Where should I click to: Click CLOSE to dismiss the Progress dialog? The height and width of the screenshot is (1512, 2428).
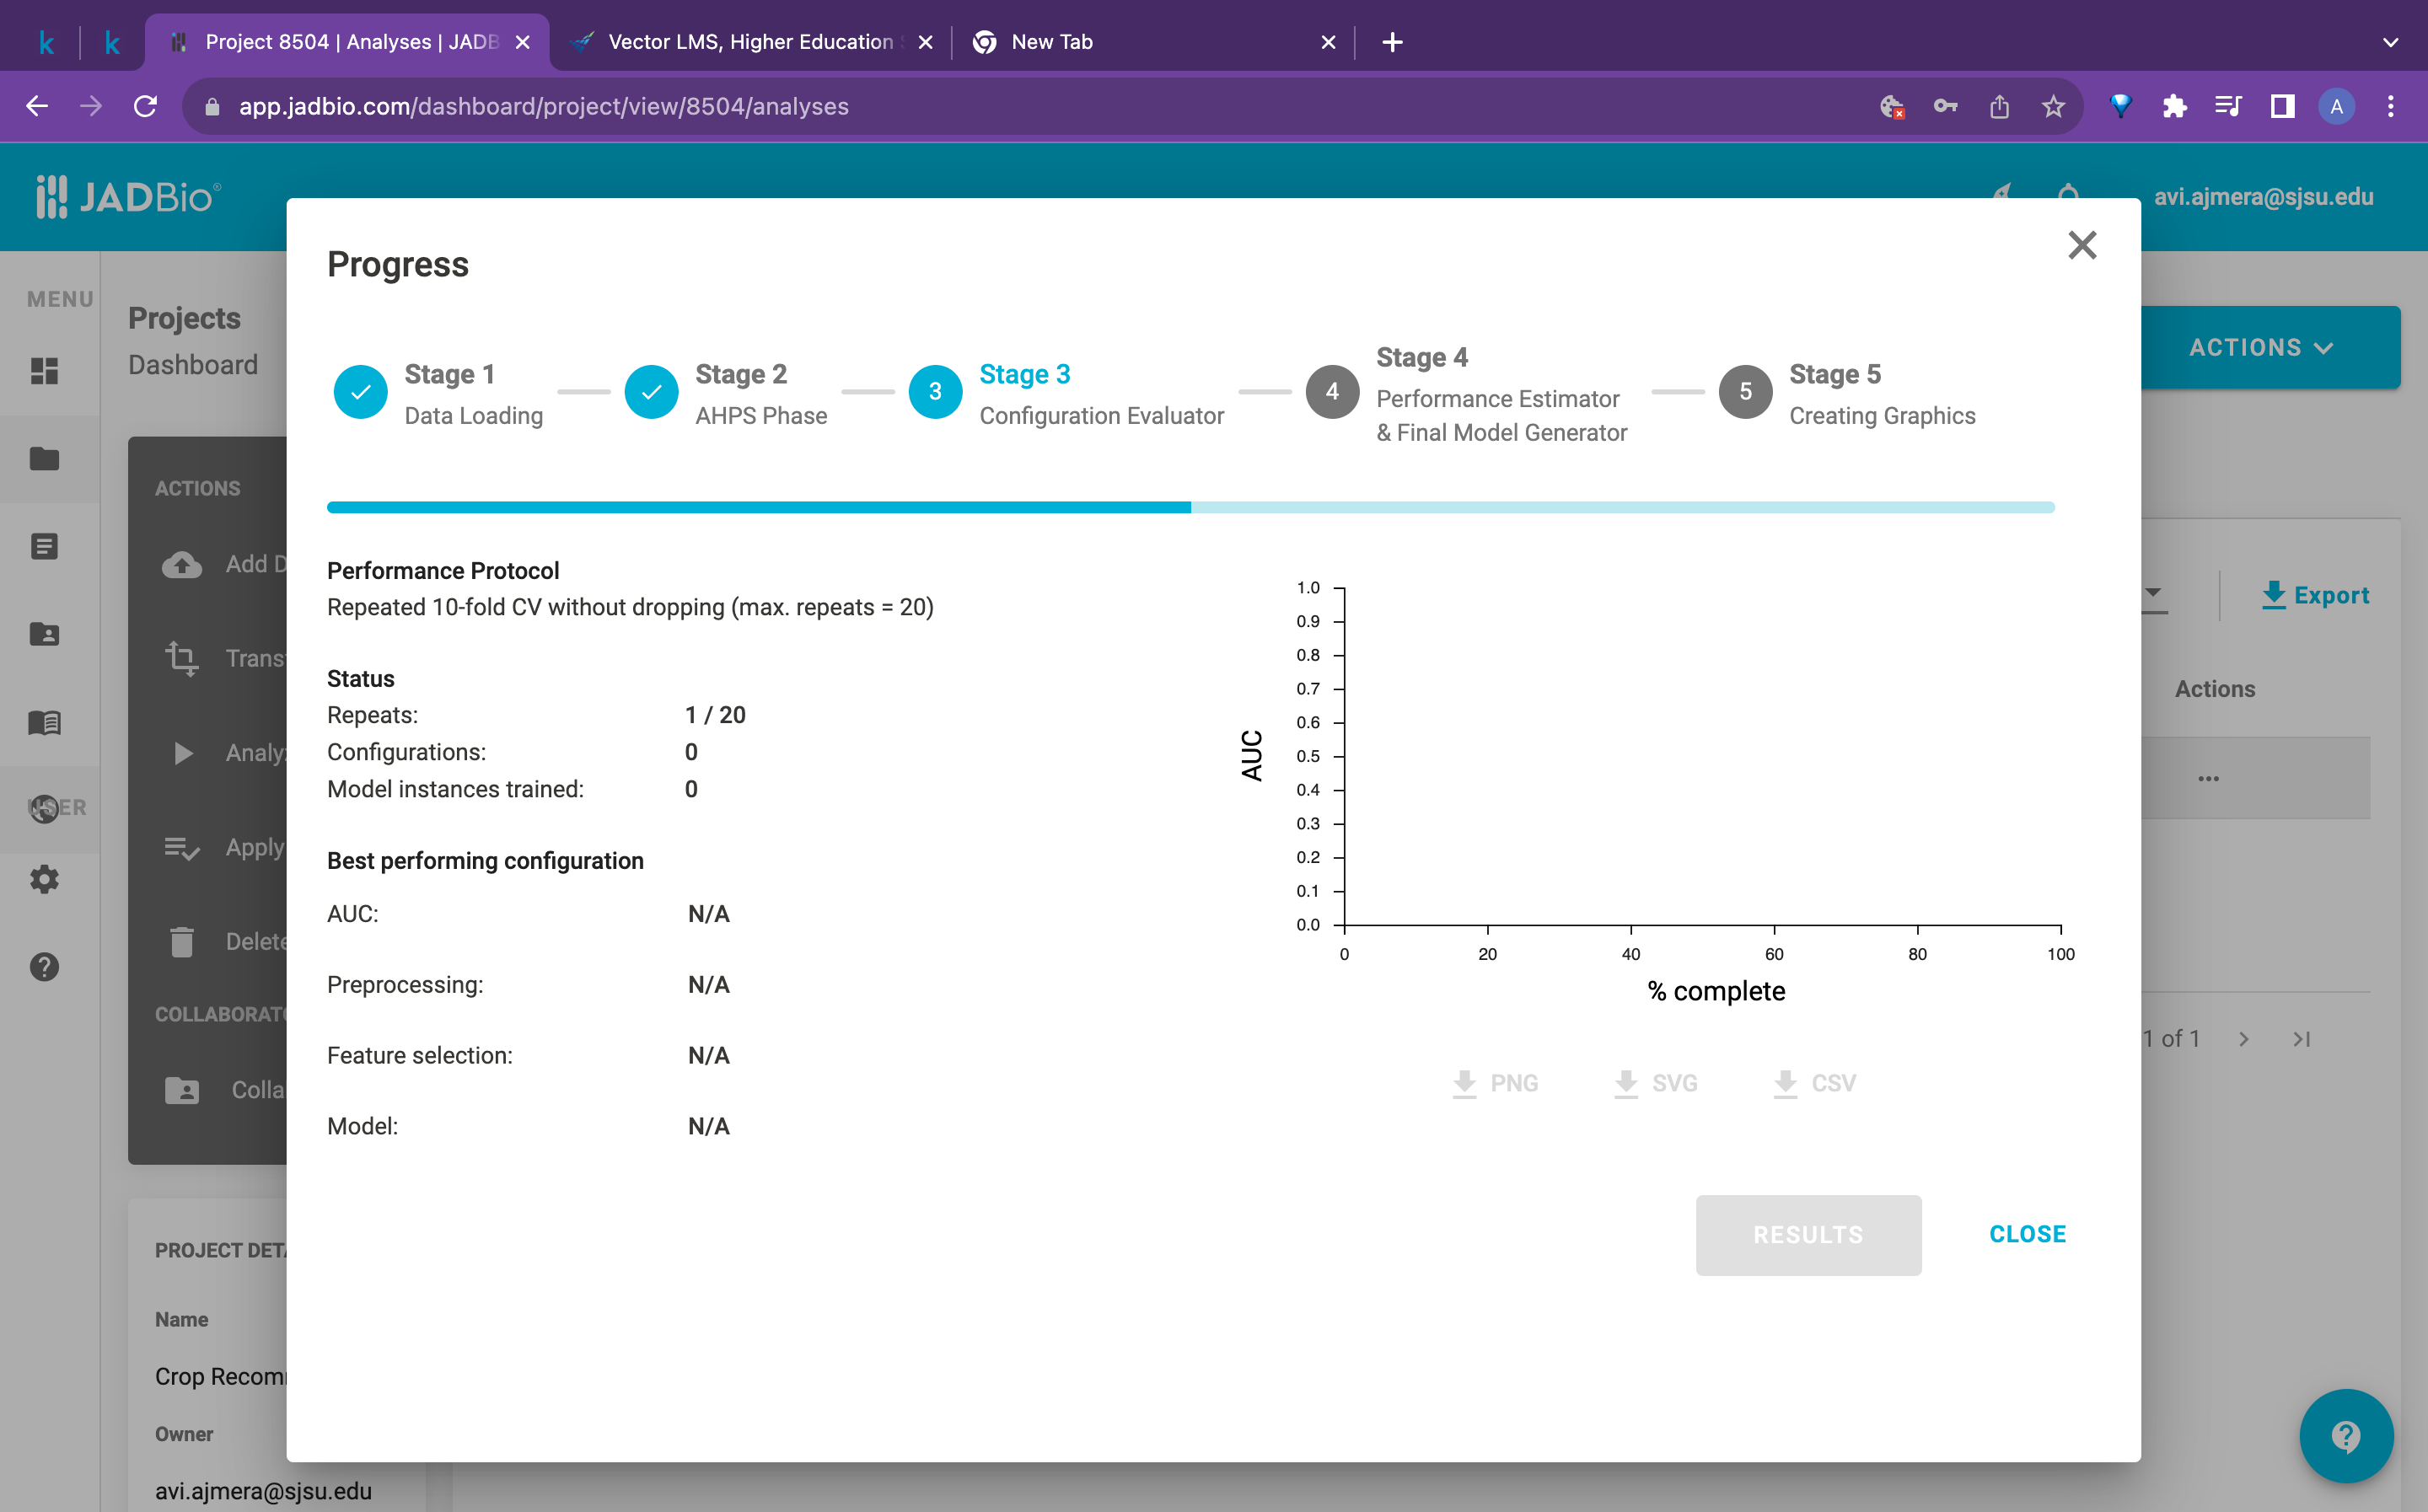(x=2027, y=1234)
